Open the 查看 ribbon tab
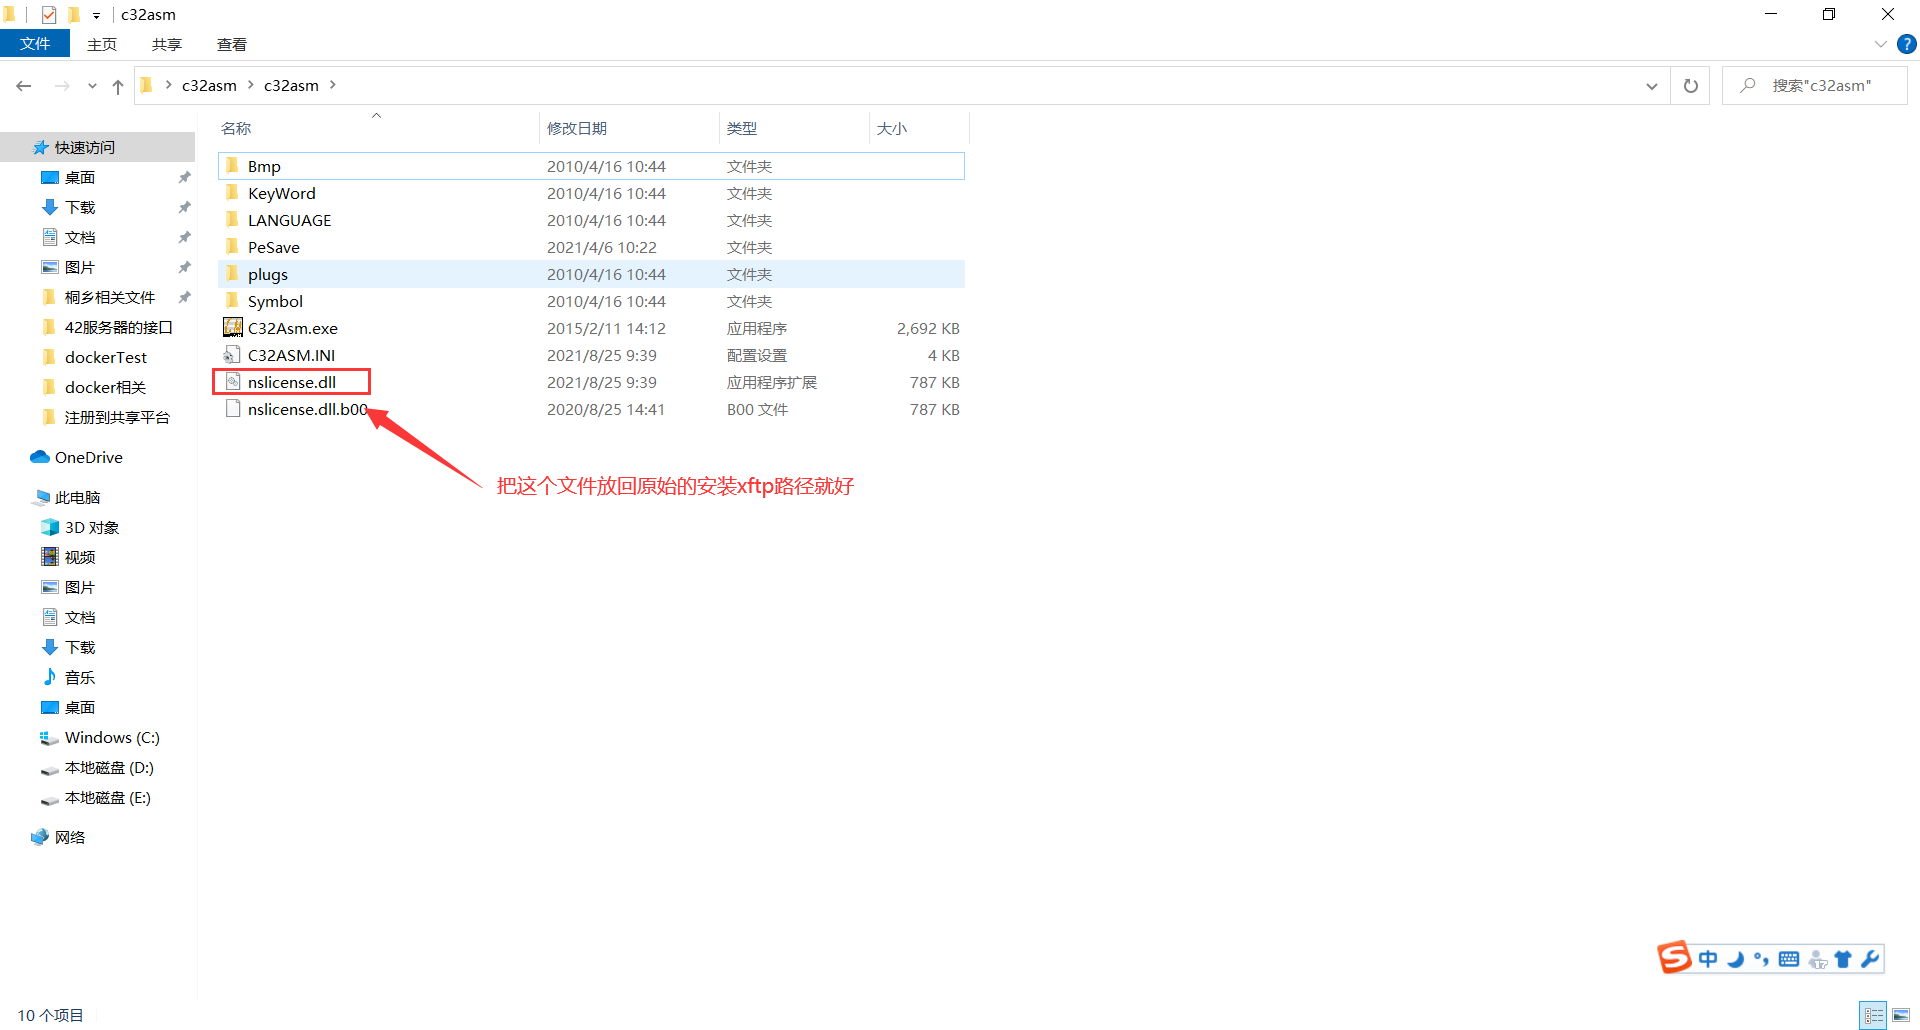This screenshot has width=1920, height=1030. pos(232,44)
